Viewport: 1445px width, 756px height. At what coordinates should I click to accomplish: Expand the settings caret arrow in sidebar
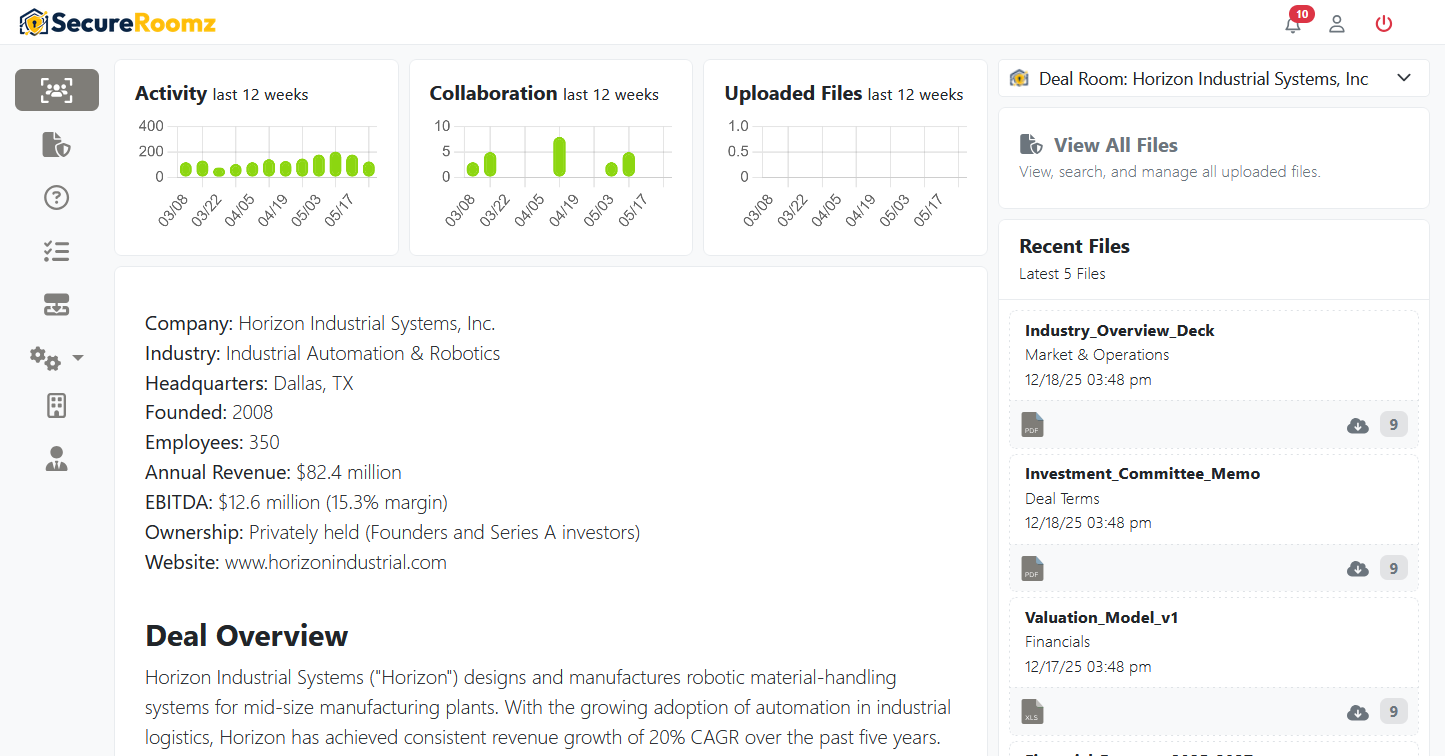[x=78, y=357]
